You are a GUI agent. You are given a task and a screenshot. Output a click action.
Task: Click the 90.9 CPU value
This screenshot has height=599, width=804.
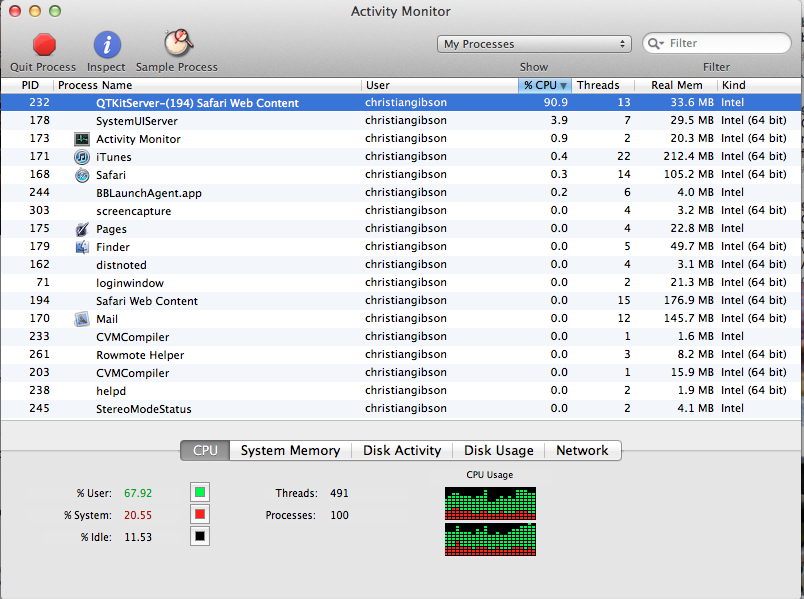[556, 103]
